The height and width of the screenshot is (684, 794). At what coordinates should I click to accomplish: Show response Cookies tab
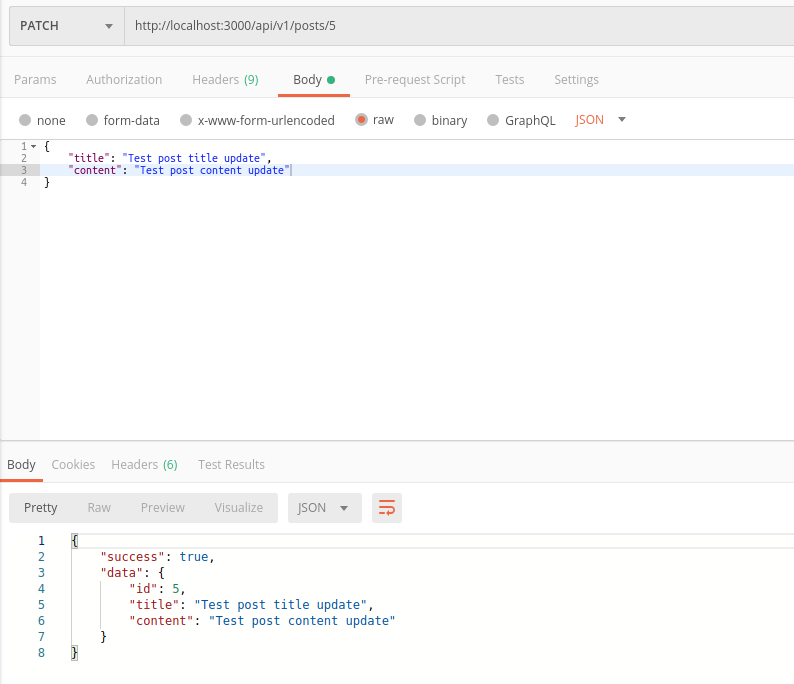point(73,464)
